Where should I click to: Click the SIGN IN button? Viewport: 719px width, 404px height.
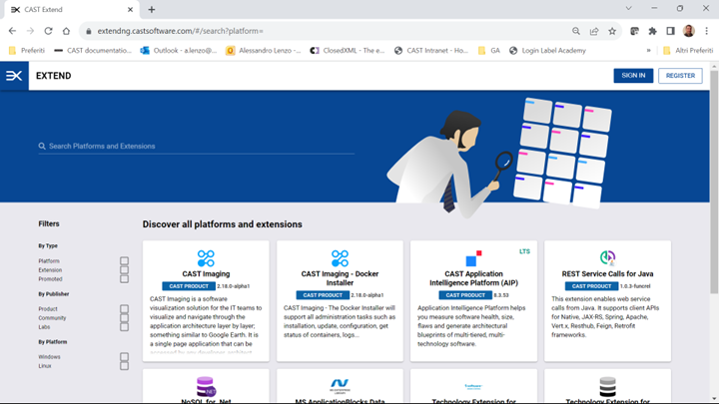(x=633, y=76)
